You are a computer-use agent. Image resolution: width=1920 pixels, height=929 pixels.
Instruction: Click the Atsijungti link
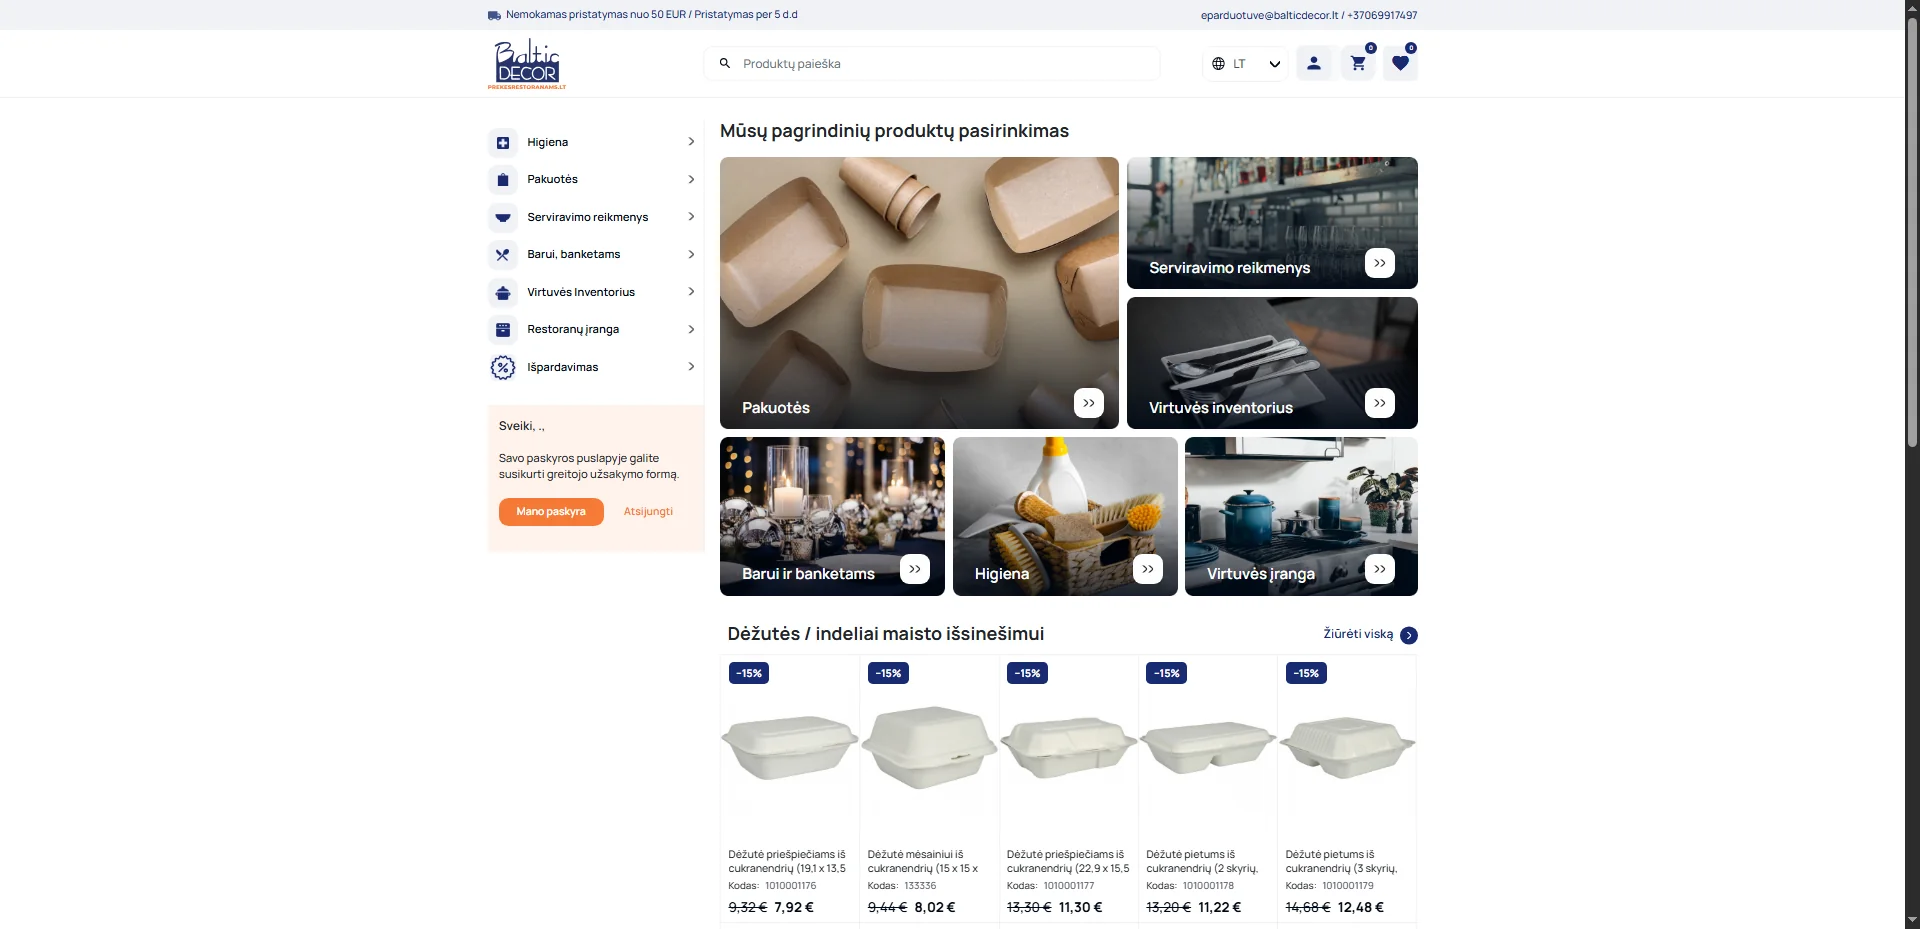[x=648, y=512]
